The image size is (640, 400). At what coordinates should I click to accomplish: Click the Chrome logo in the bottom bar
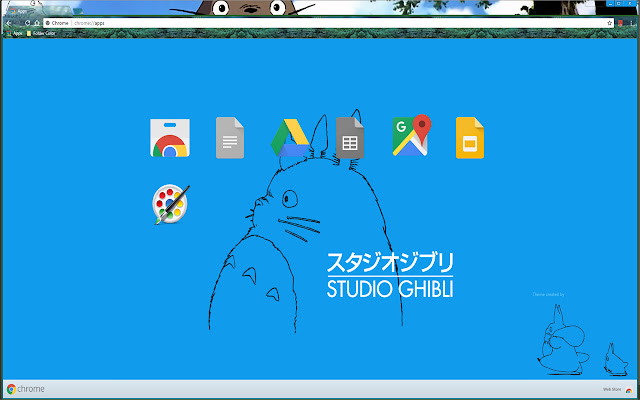pyautogui.click(x=25, y=389)
